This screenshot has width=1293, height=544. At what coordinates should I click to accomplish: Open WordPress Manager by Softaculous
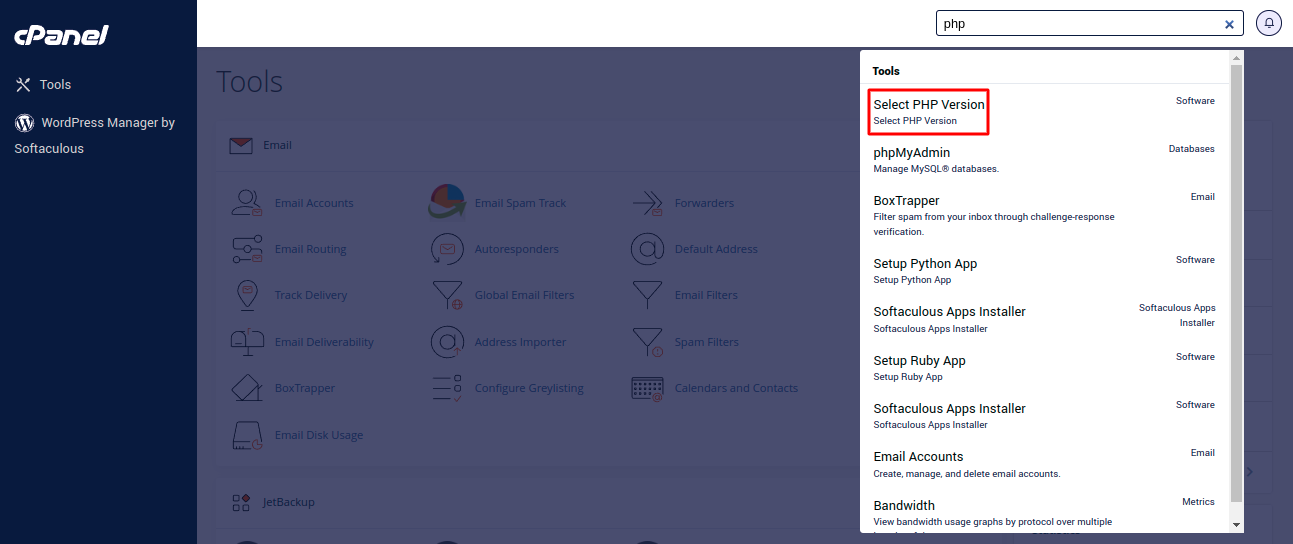95,135
